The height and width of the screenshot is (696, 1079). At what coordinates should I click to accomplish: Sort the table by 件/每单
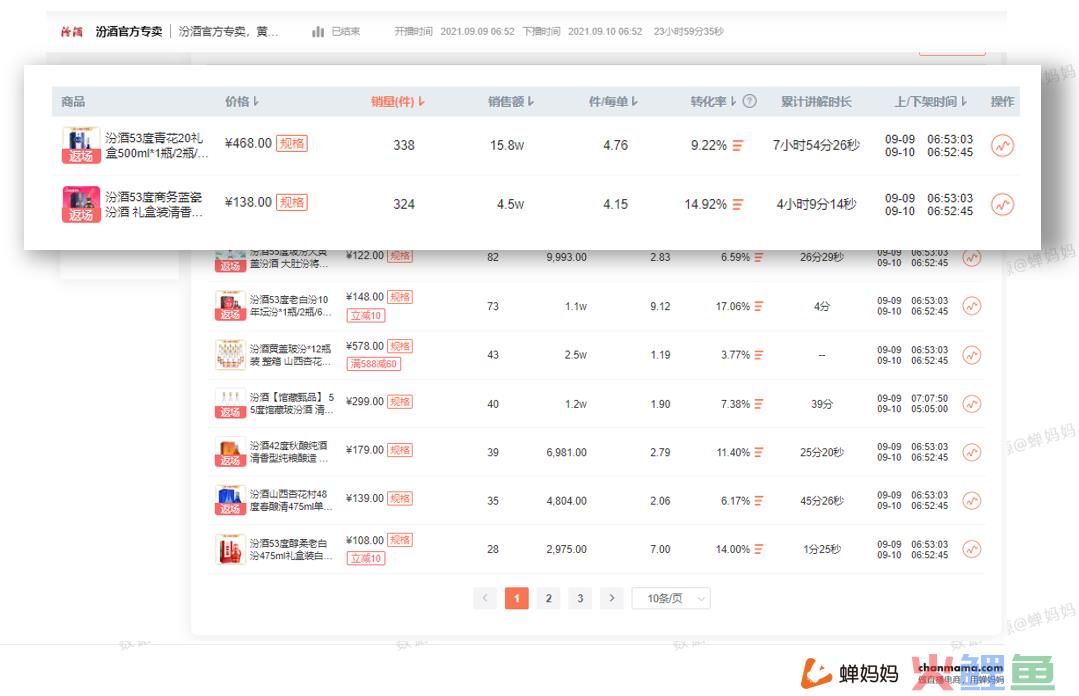(x=613, y=101)
